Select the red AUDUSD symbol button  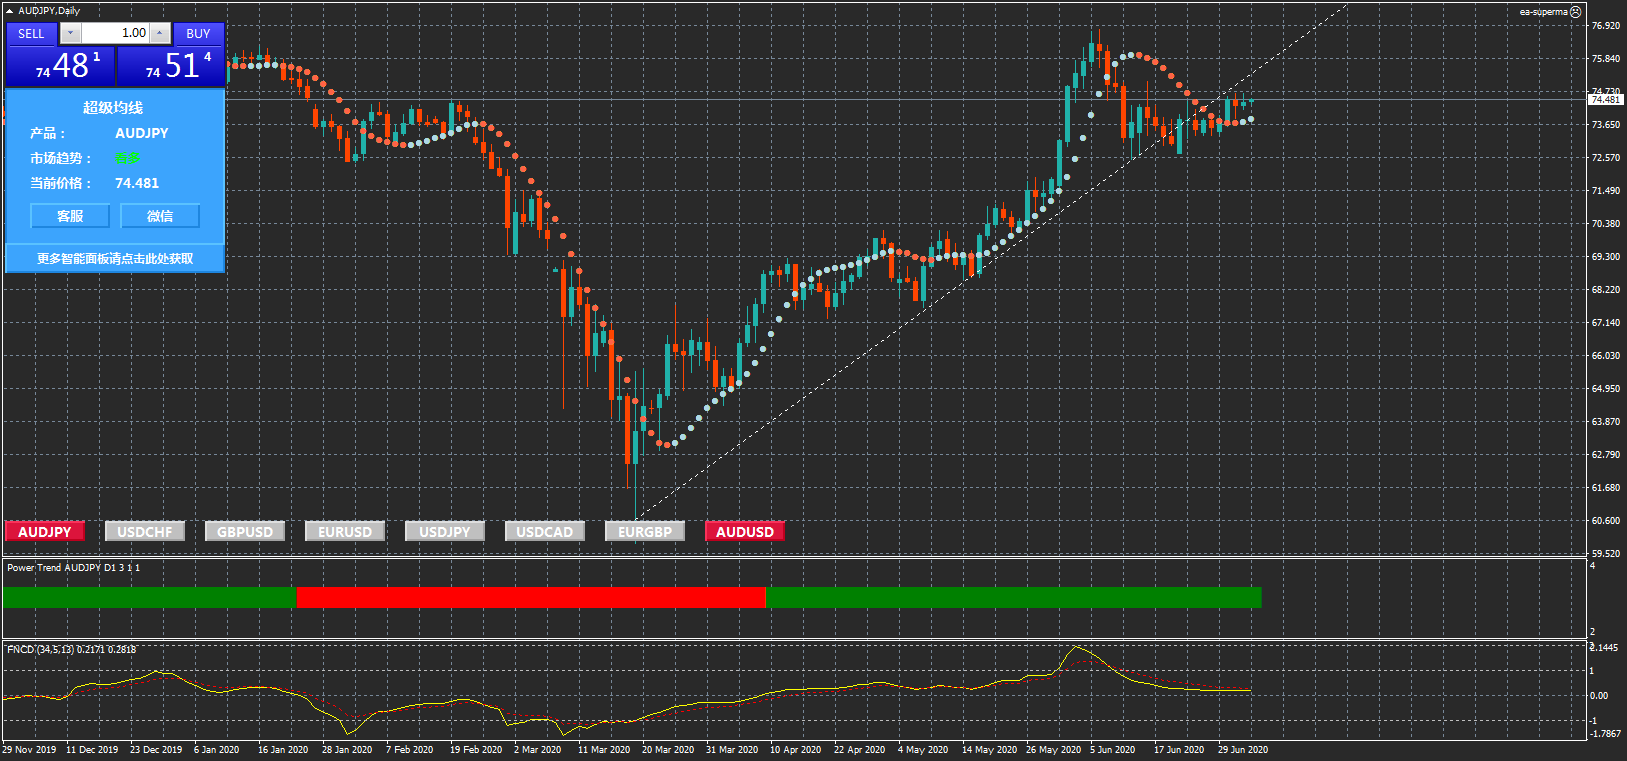coord(745,532)
